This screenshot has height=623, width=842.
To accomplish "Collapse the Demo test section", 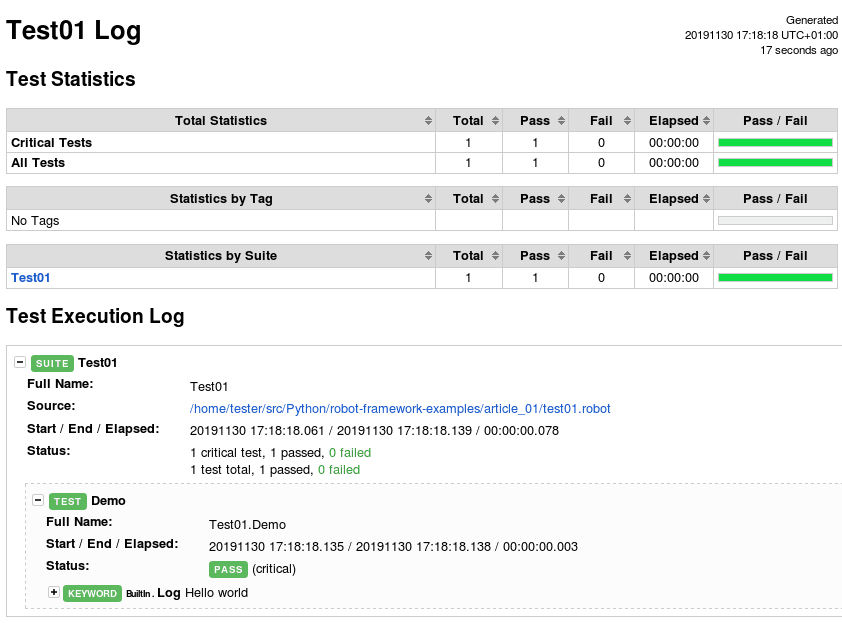I will click(38, 500).
